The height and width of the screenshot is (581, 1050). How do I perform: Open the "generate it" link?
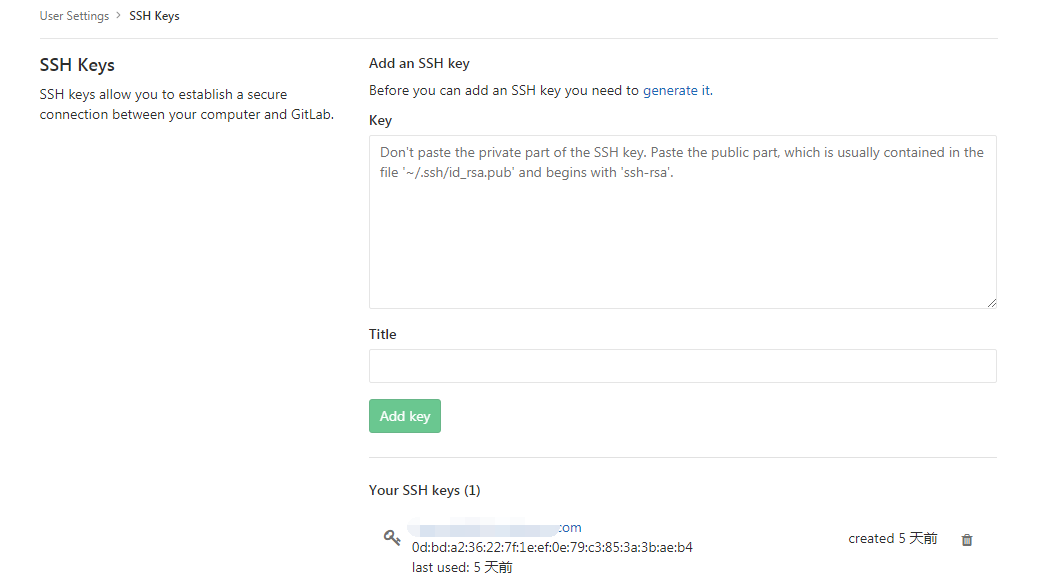pos(677,89)
